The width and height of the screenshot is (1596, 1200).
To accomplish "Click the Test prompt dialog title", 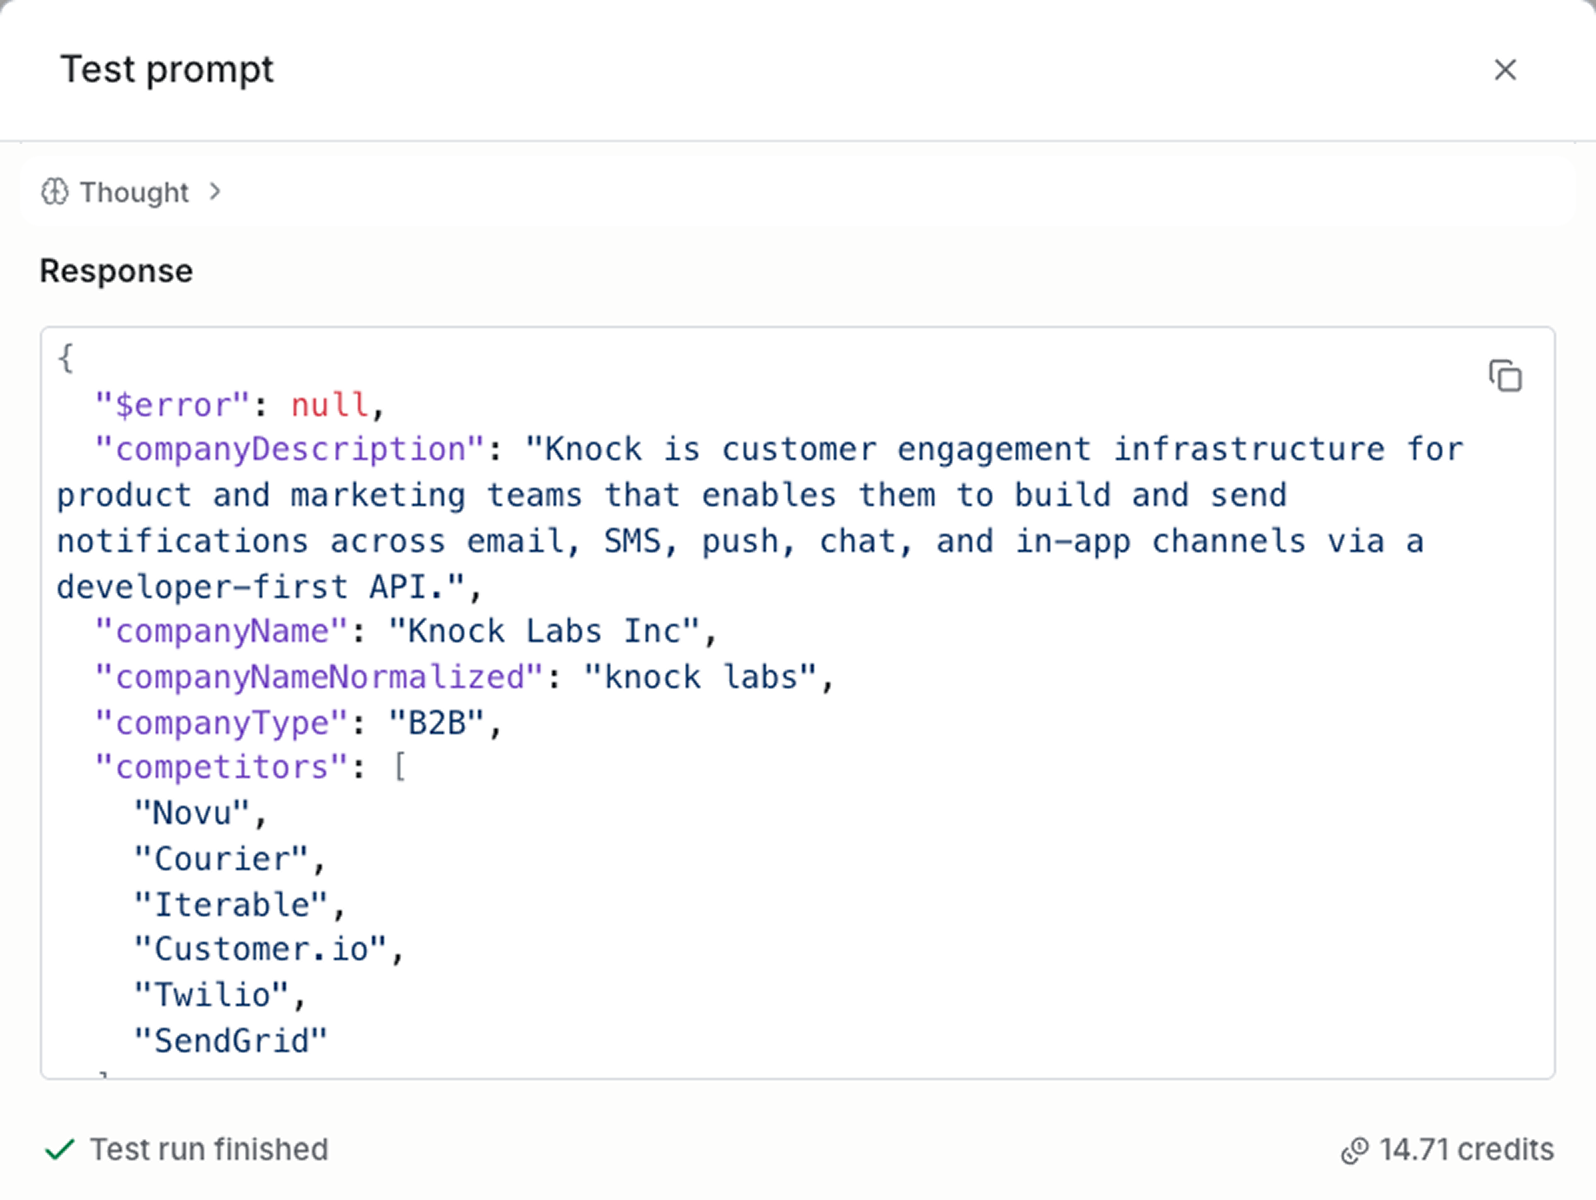I will coord(167,70).
